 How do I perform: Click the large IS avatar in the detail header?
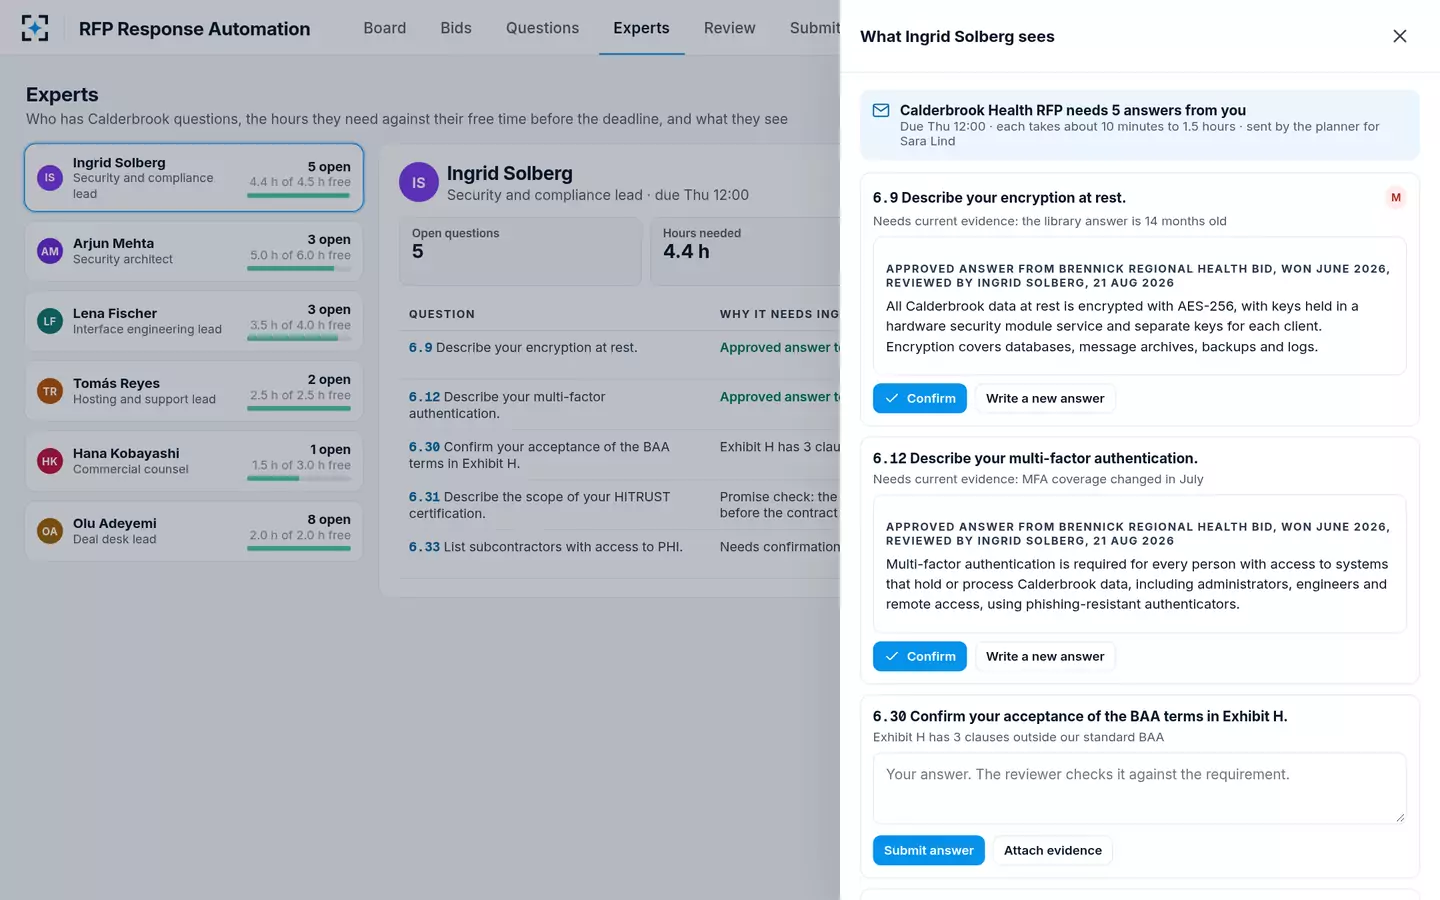pos(419,182)
